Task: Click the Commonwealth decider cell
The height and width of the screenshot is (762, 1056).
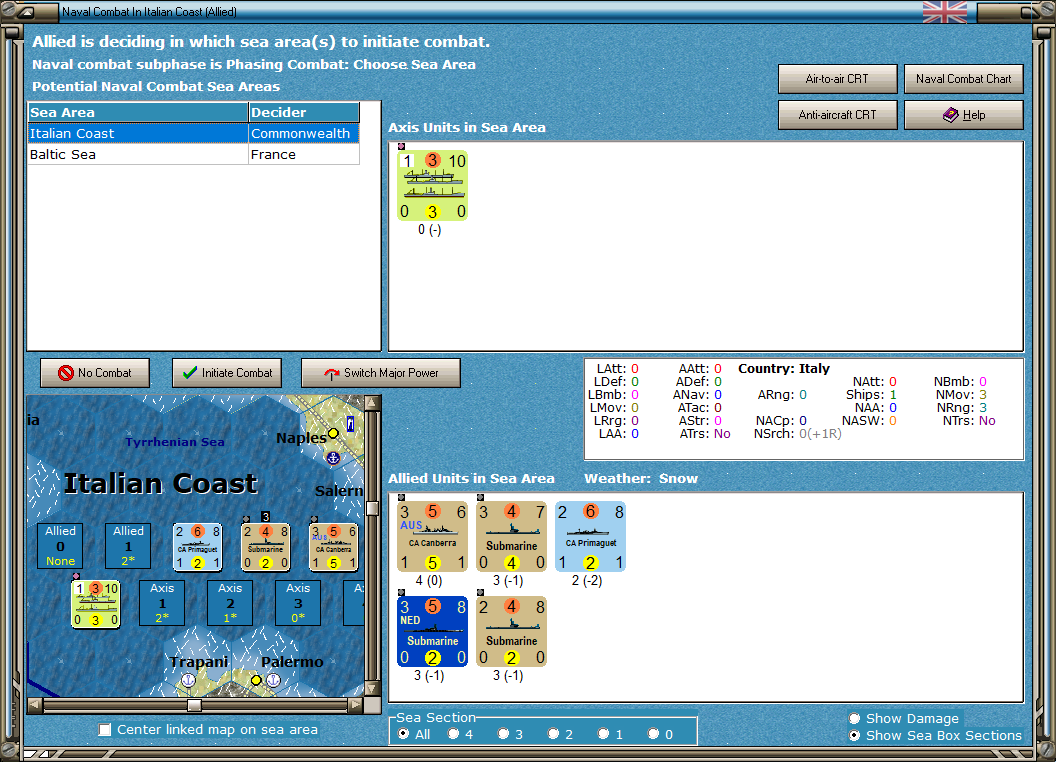Action: [304, 133]
